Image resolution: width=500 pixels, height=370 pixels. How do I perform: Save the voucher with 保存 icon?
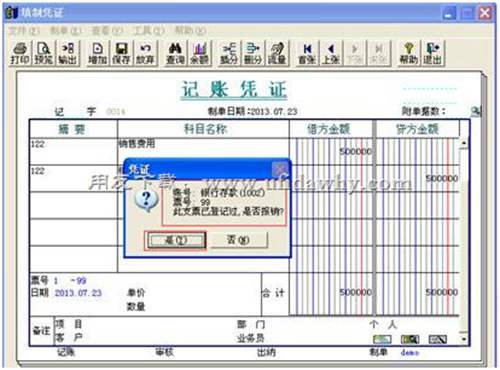point(121,53)
